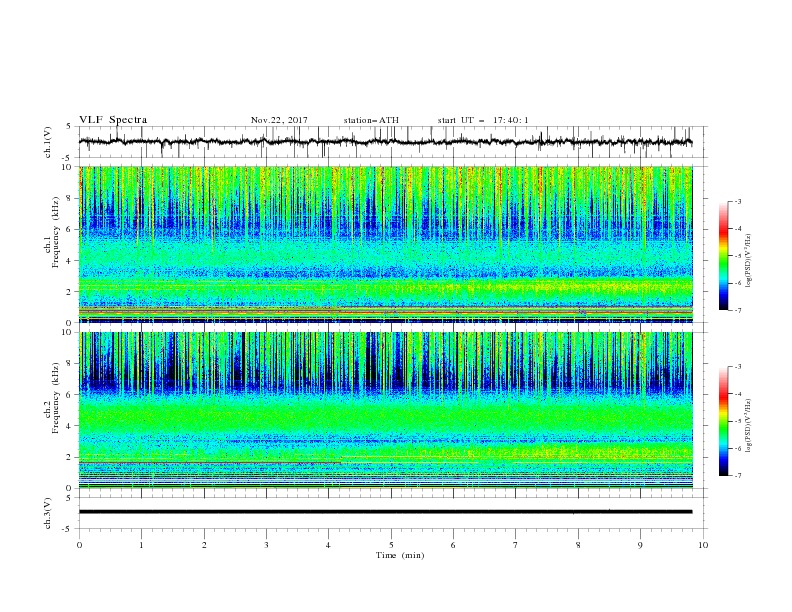The width and height of the screenshot is (792, 612).
Task: Click the '7' tick on the time axis
Action: (516, 545)
